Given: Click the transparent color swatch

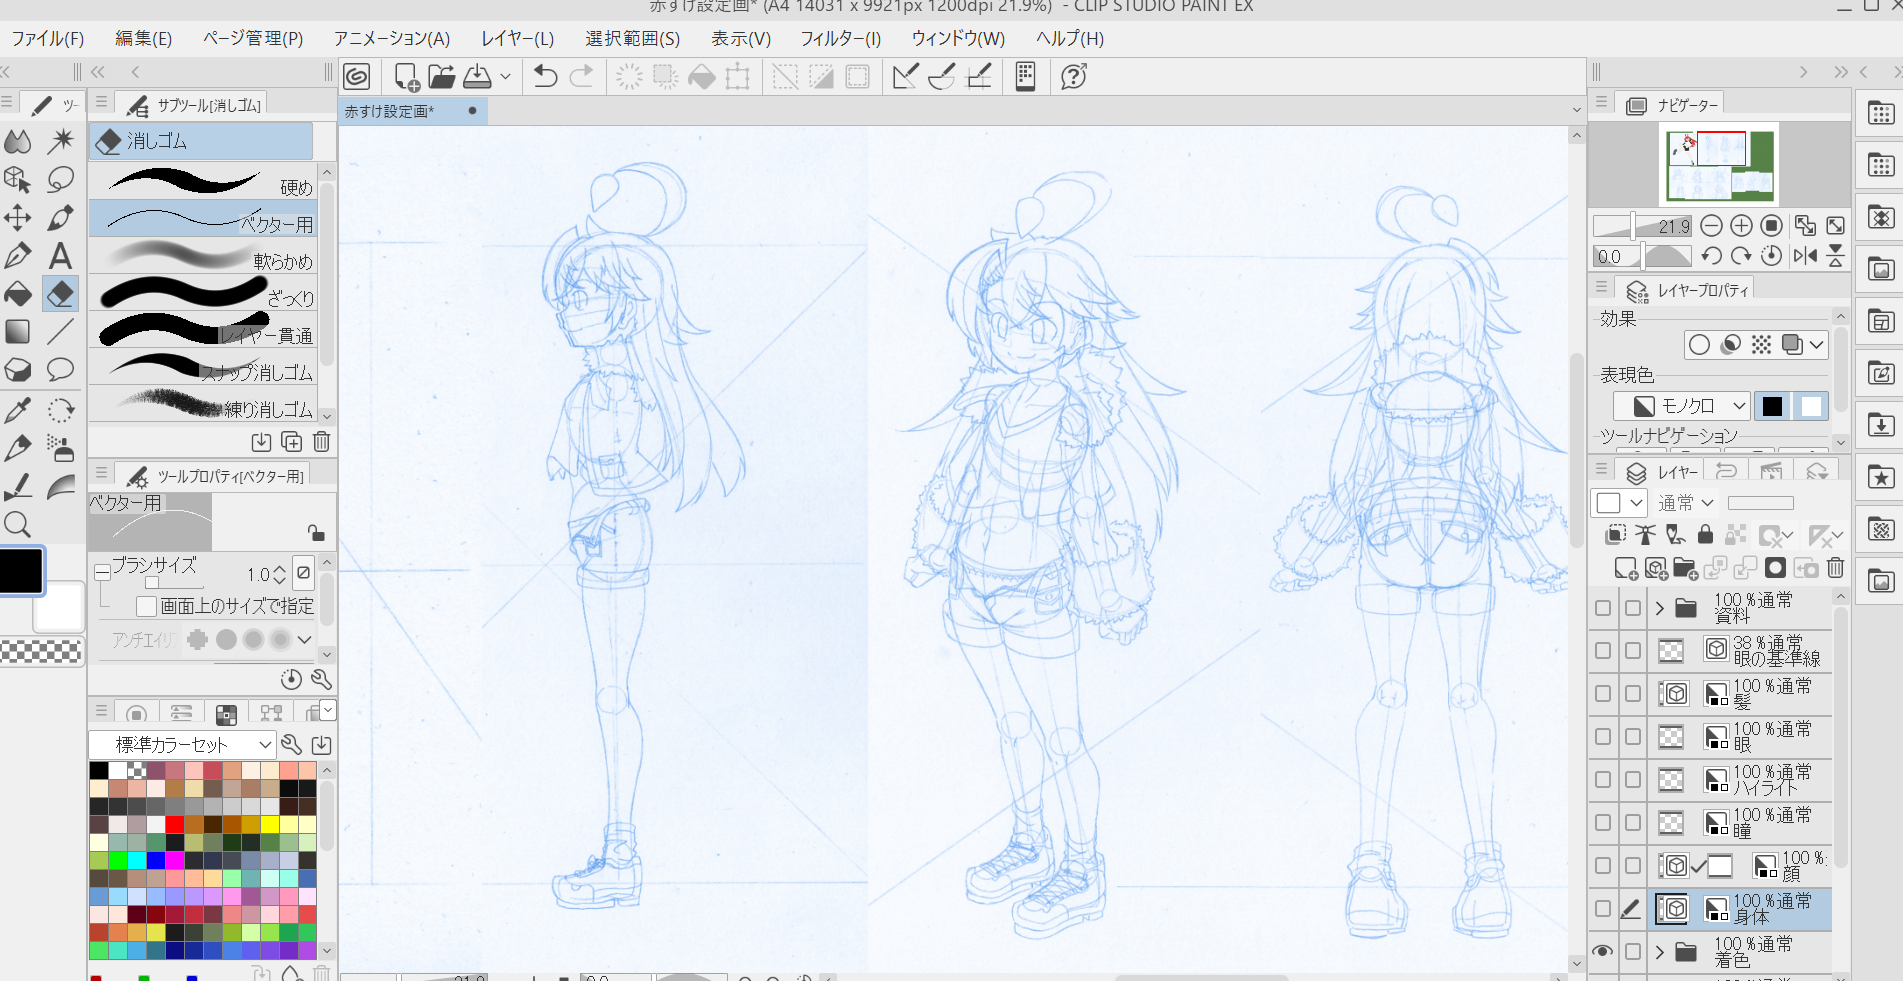Looking at the screenshot, I should [41, 652].
